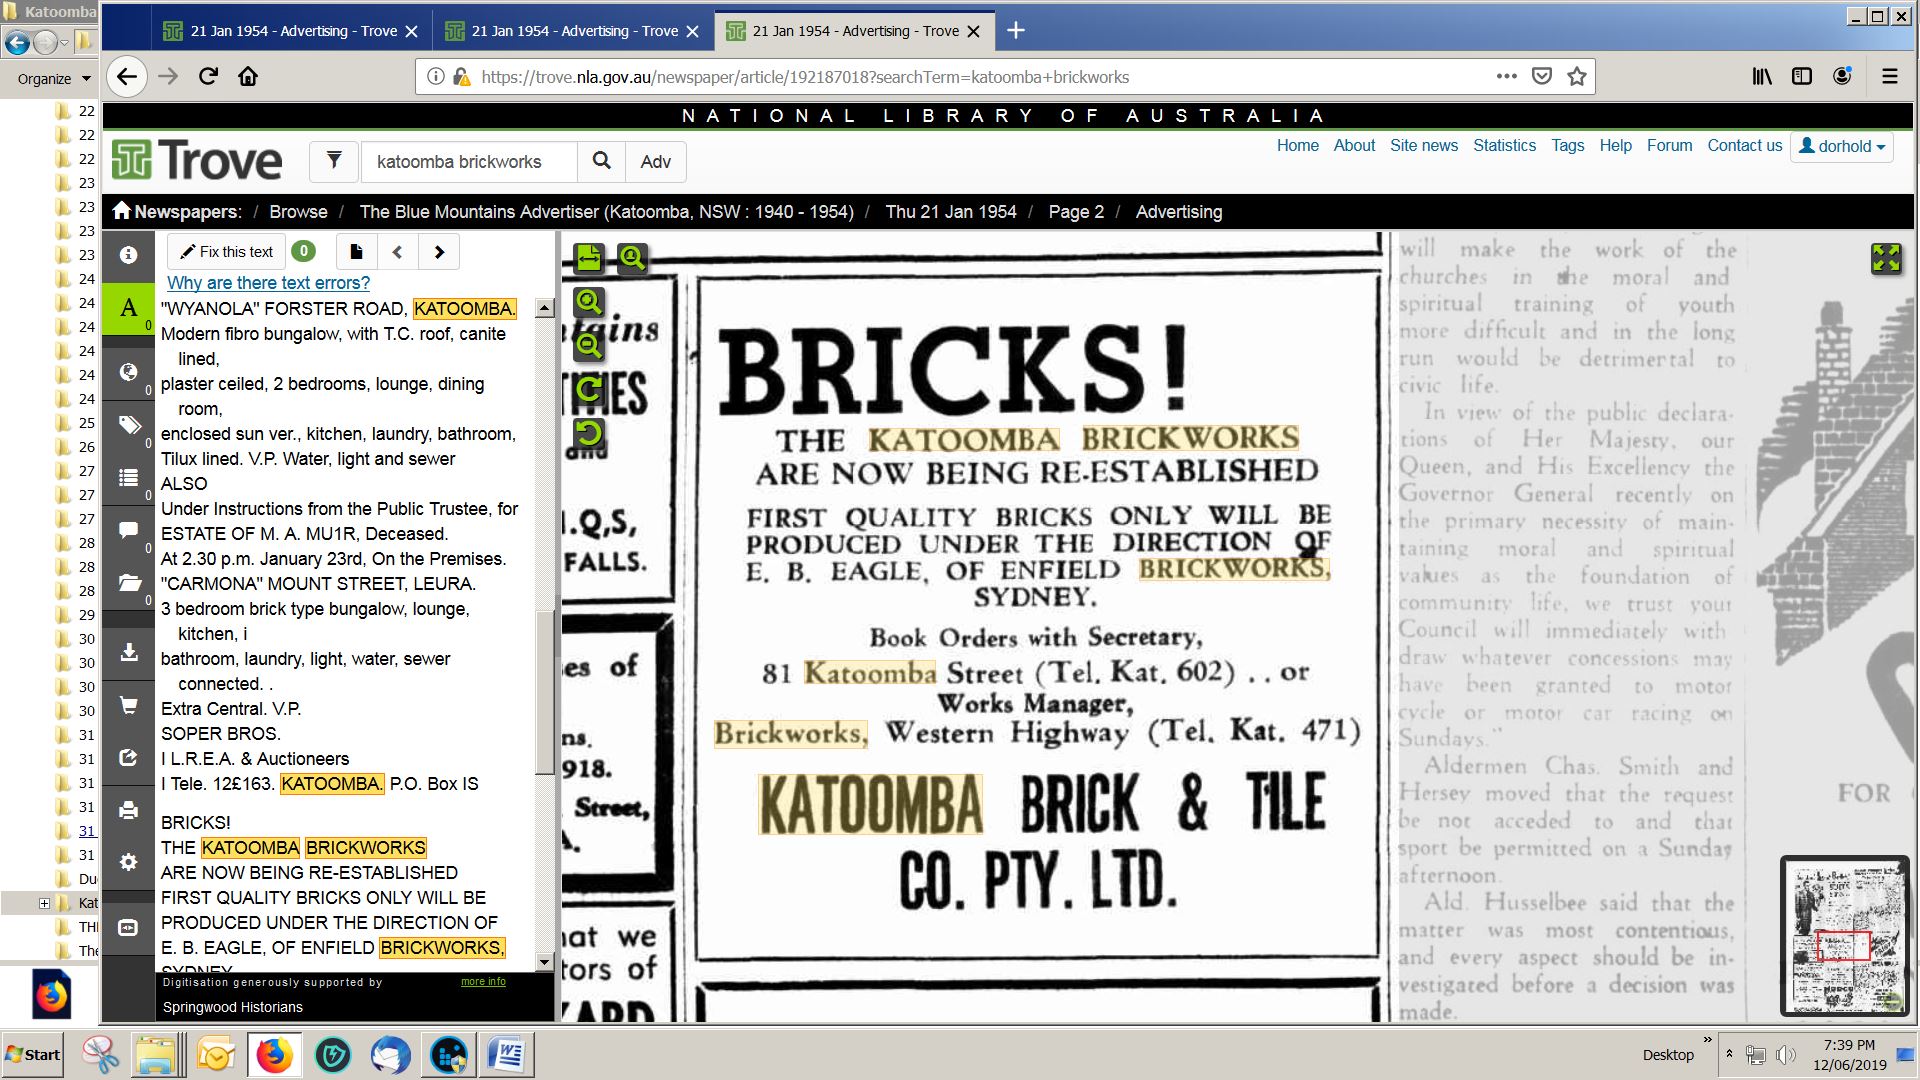Go to next article arrow
Screen dimensions: 1920x1080
coord(439,252)
